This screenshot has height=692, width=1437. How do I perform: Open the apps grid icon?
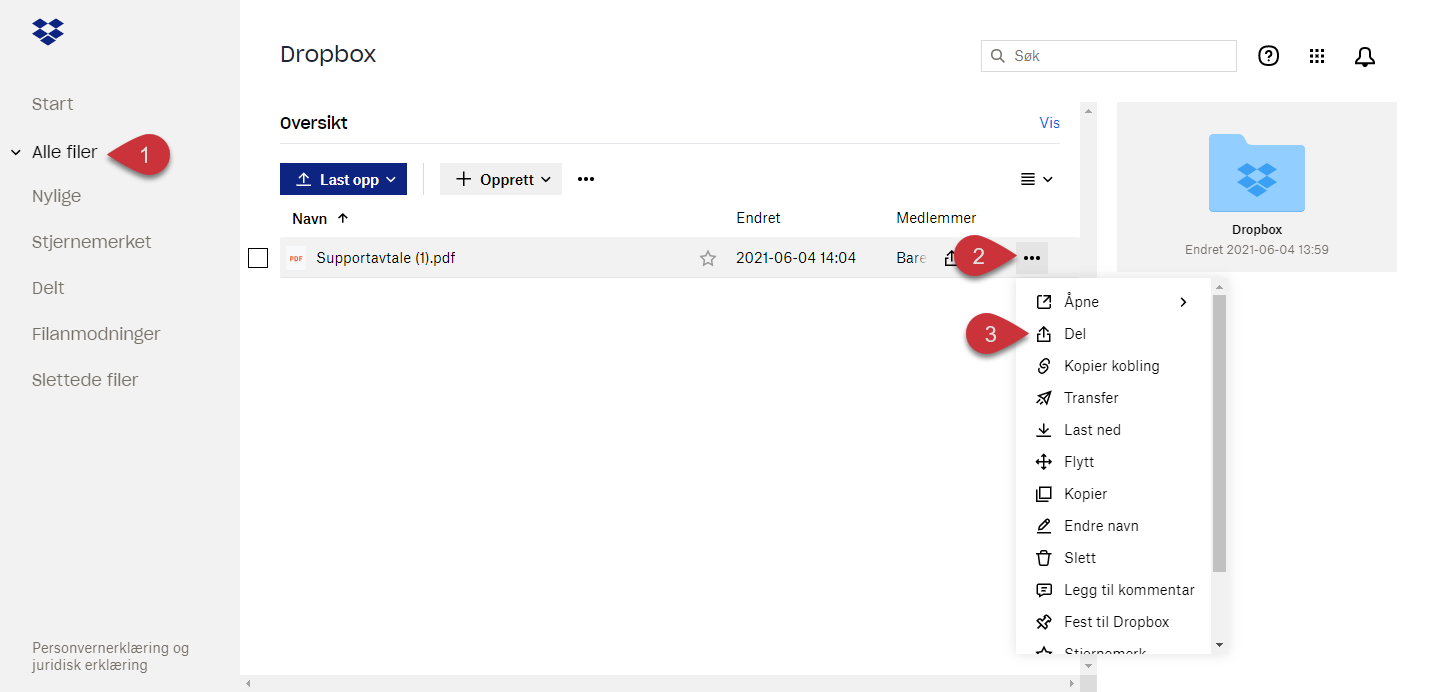[1317, 56]
